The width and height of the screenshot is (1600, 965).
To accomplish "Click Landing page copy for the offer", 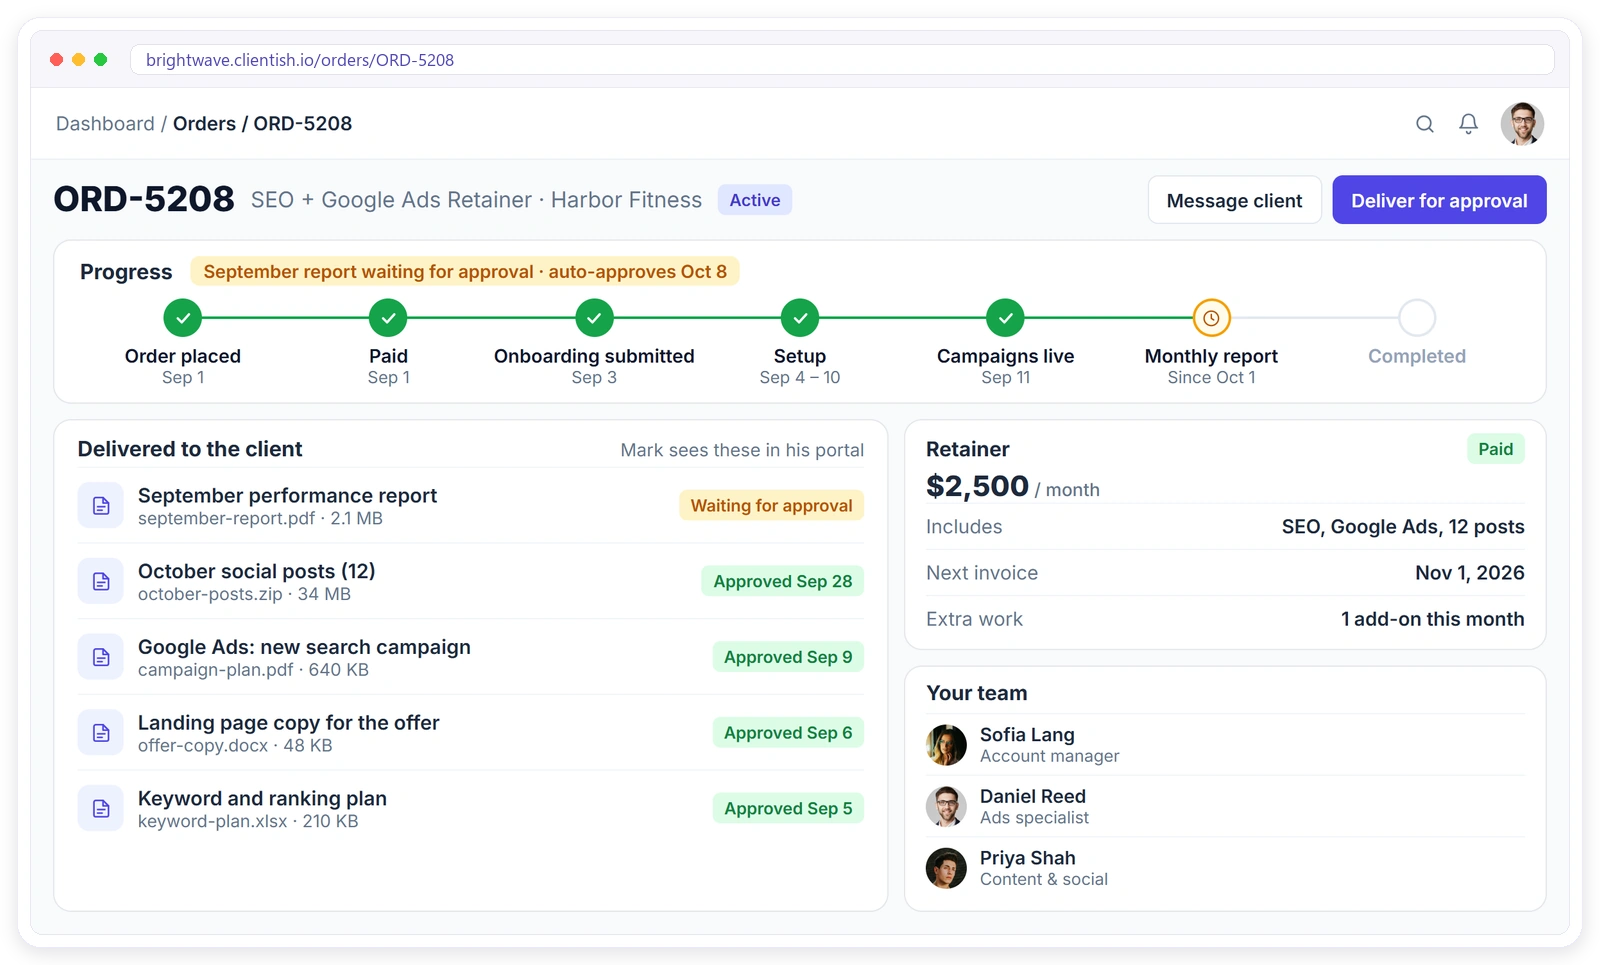I will coord(289,723).
